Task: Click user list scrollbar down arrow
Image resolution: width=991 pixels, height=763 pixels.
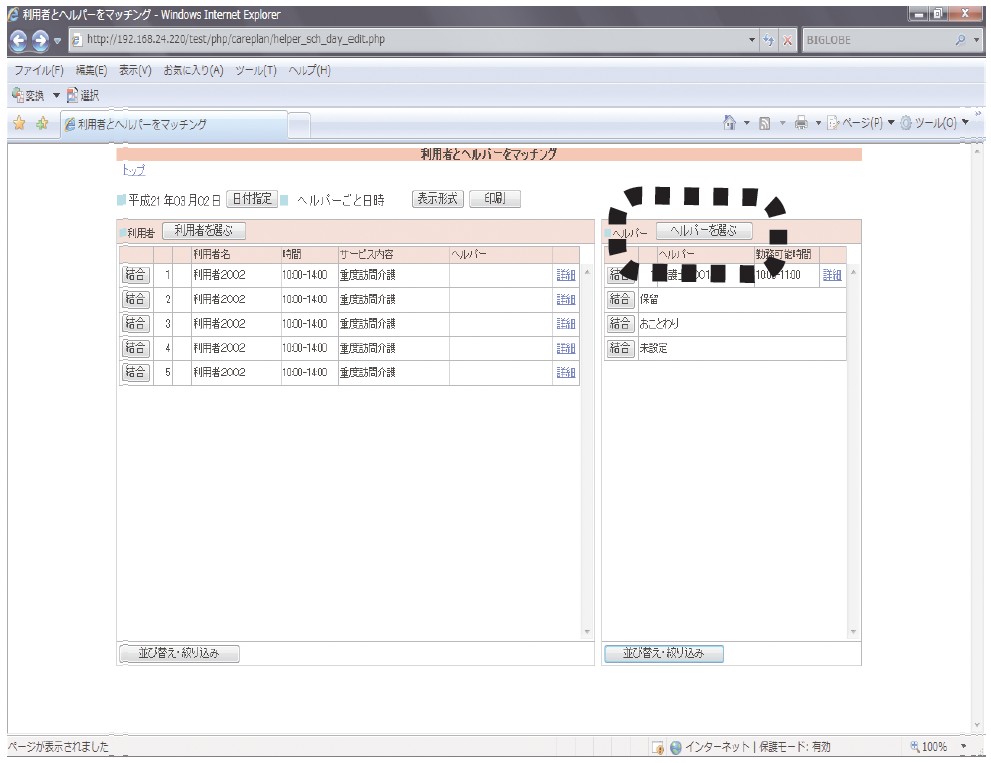Action: point(587,632)
